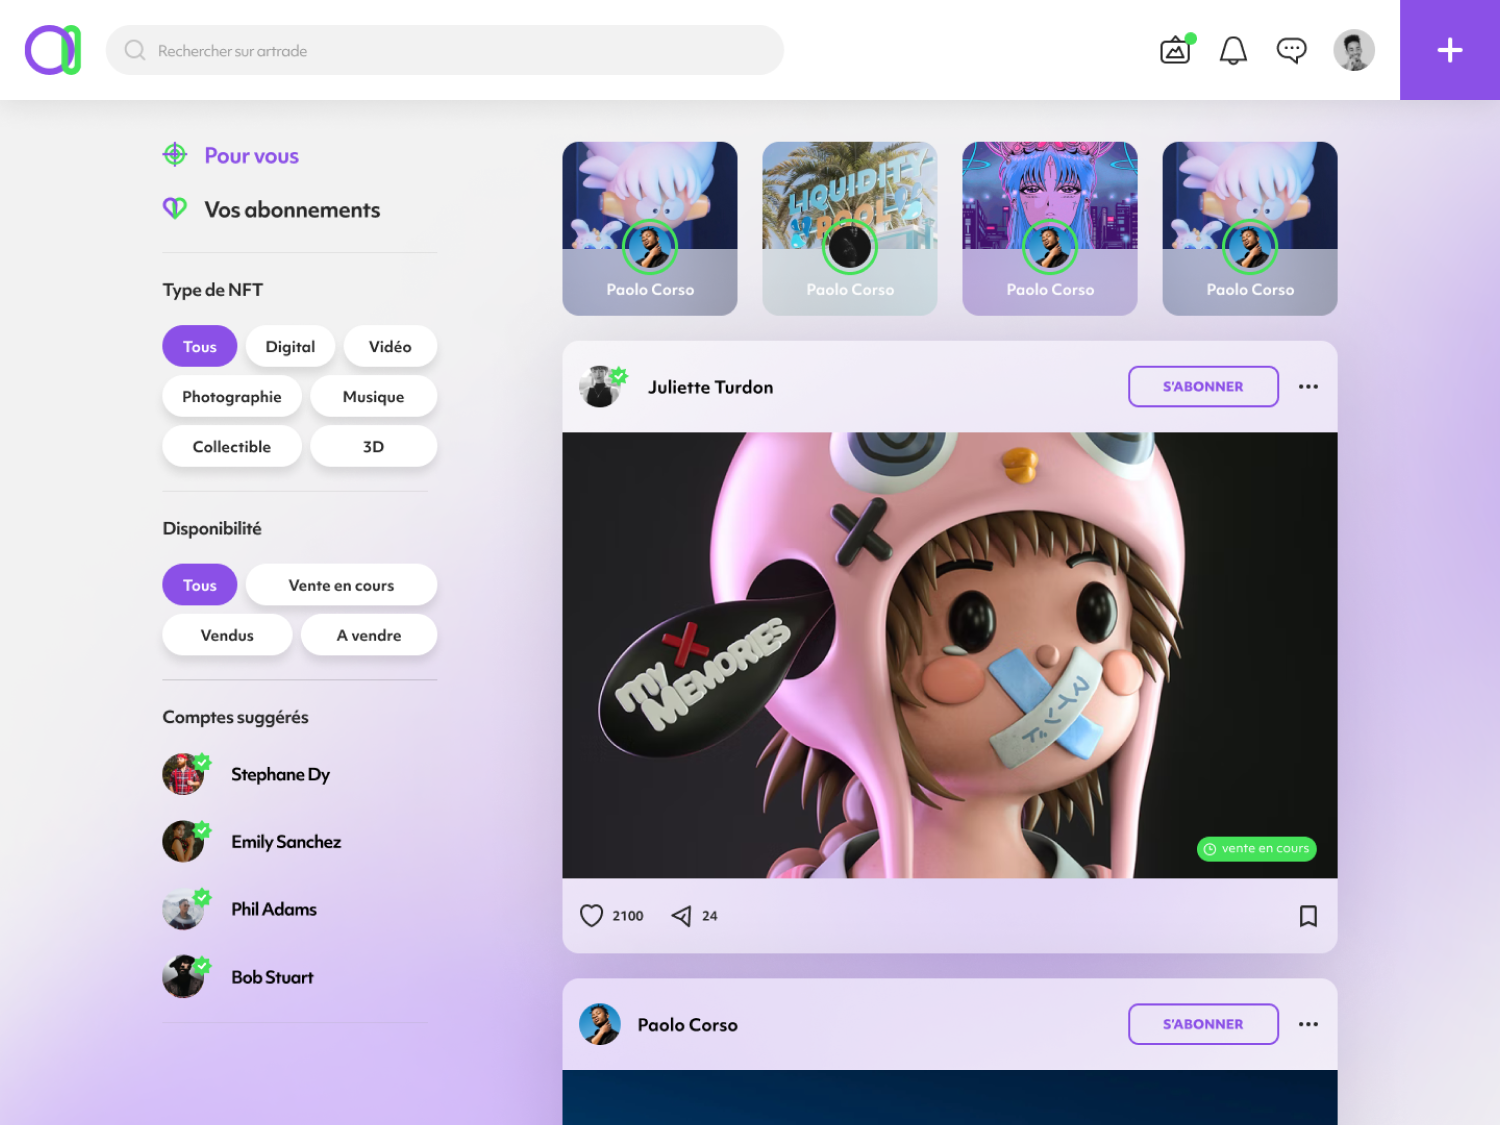
Task: Go to Vos abonnements feed
Action: (292, 209)
